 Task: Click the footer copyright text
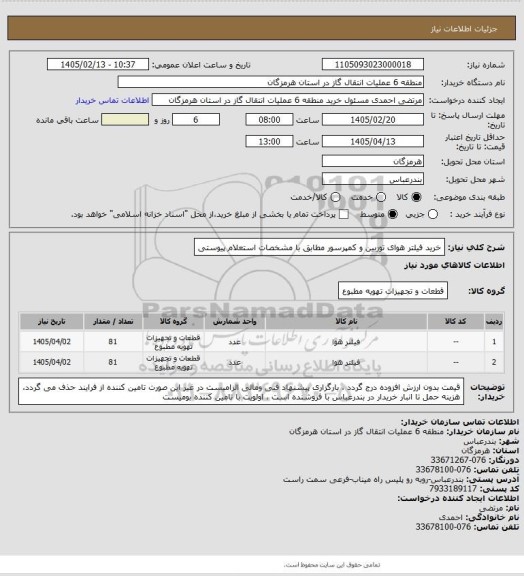332,565
